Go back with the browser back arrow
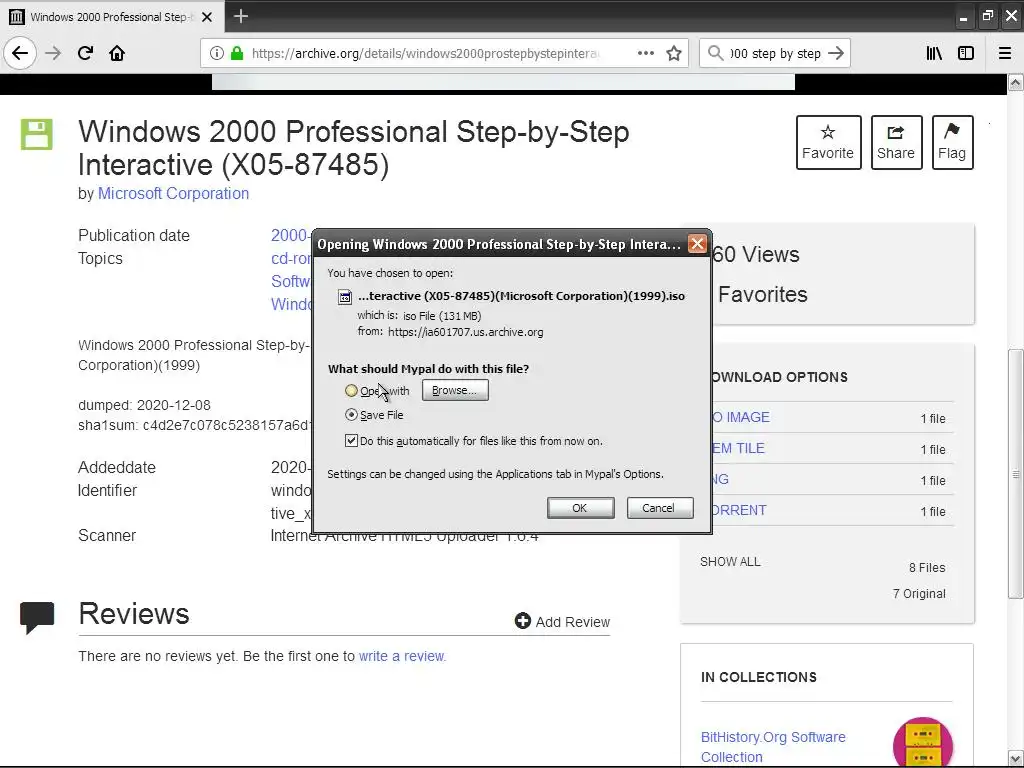This screenshot has height=768, width=1024. 20,53
